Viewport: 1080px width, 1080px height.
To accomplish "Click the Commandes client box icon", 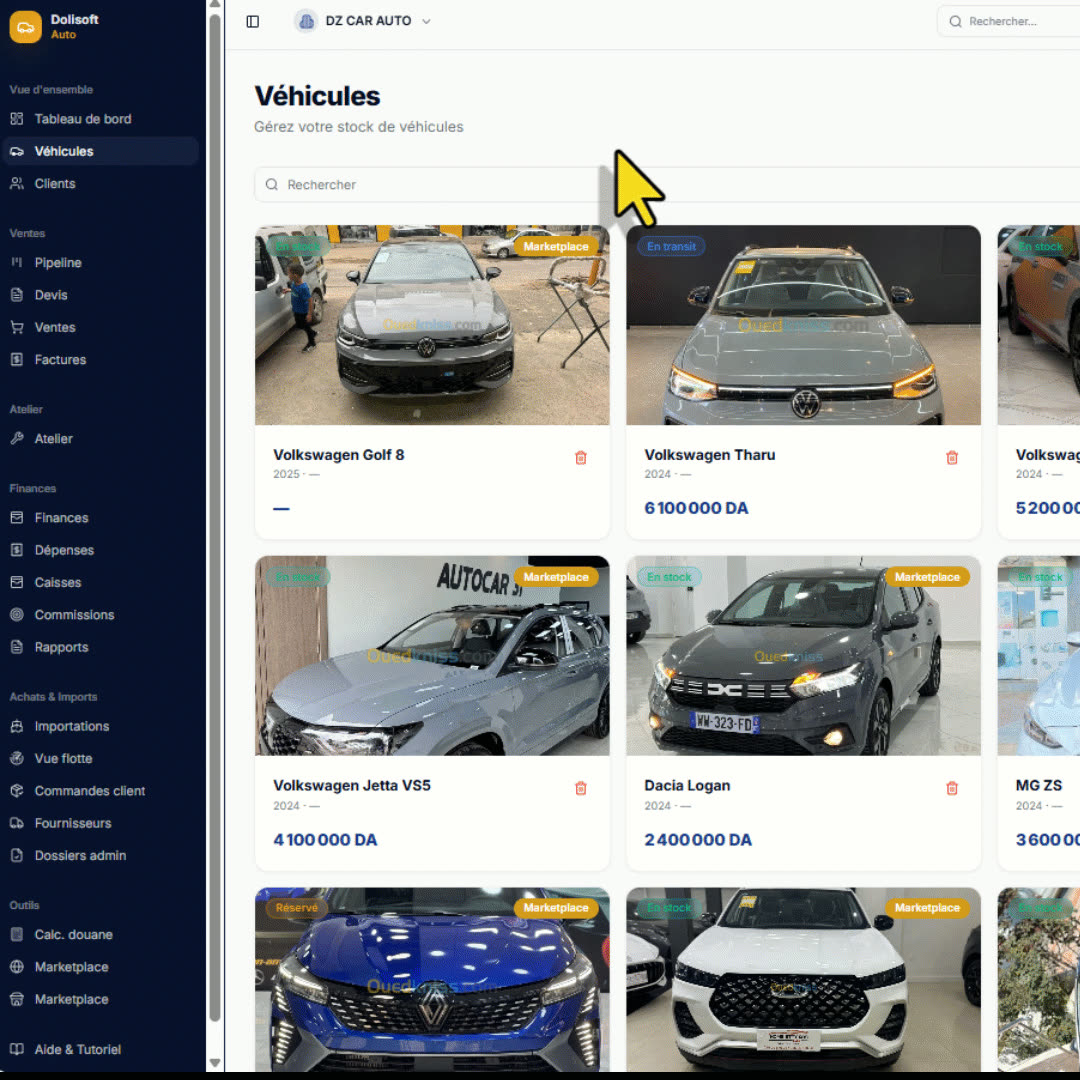I will click(17, 791).
